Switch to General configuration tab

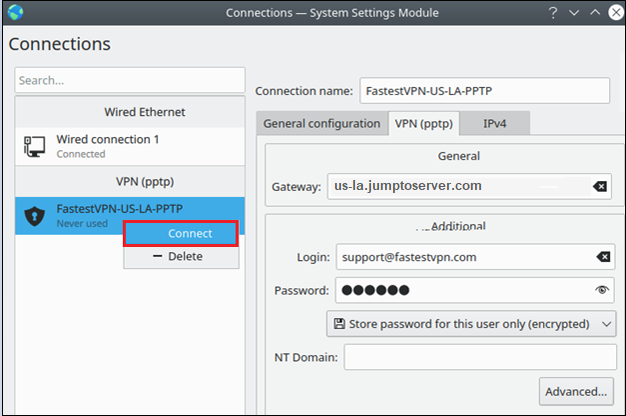point(322,124)
